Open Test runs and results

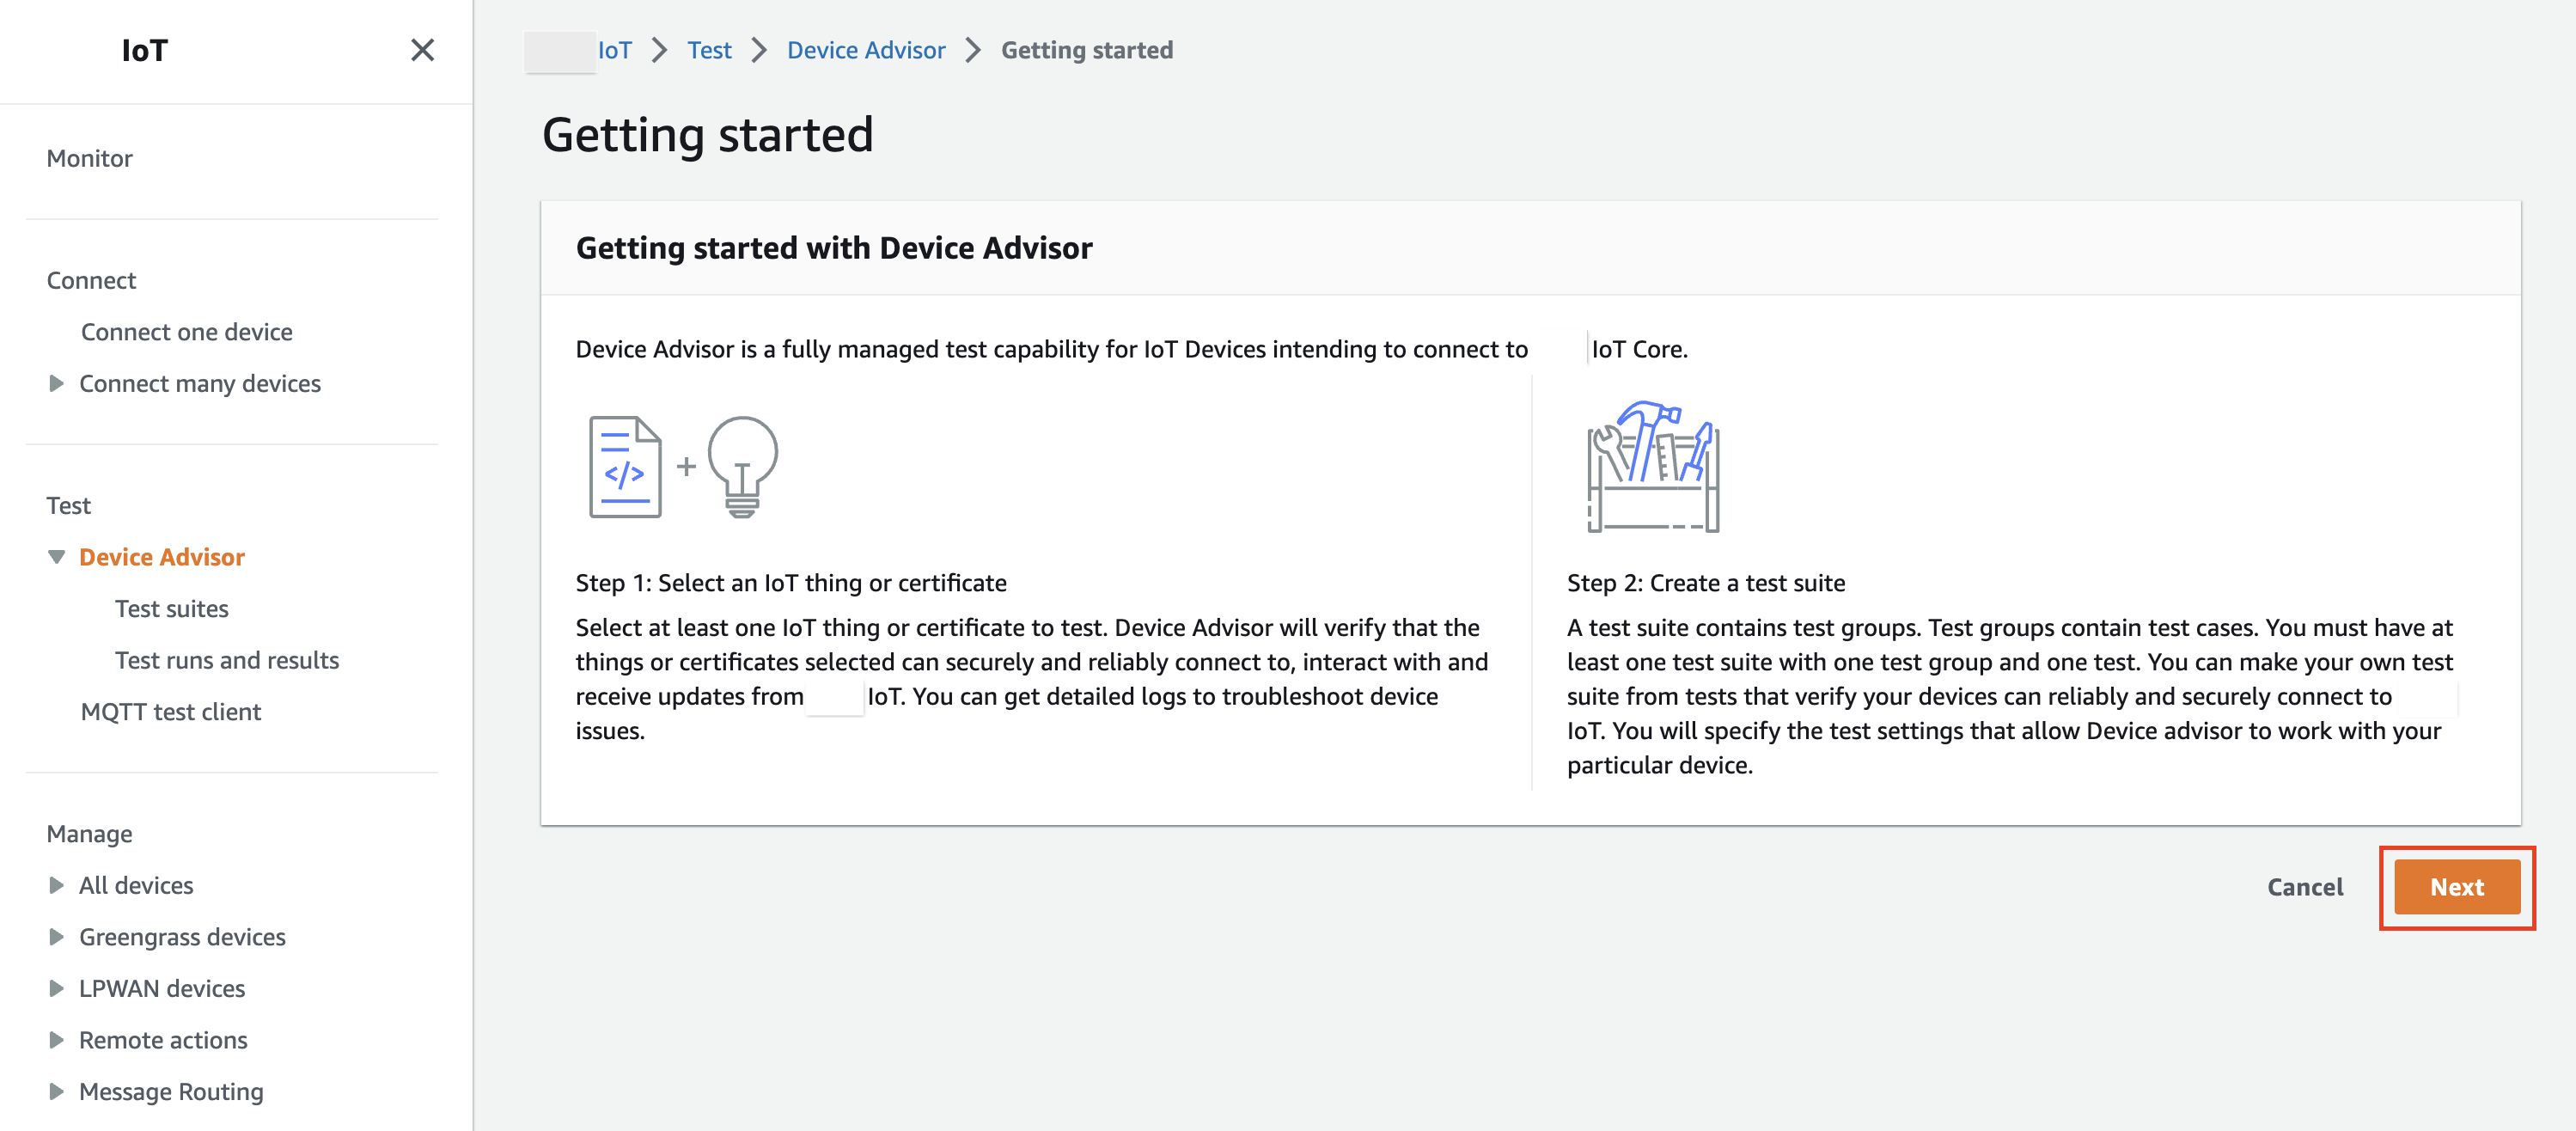coord(227,660)
